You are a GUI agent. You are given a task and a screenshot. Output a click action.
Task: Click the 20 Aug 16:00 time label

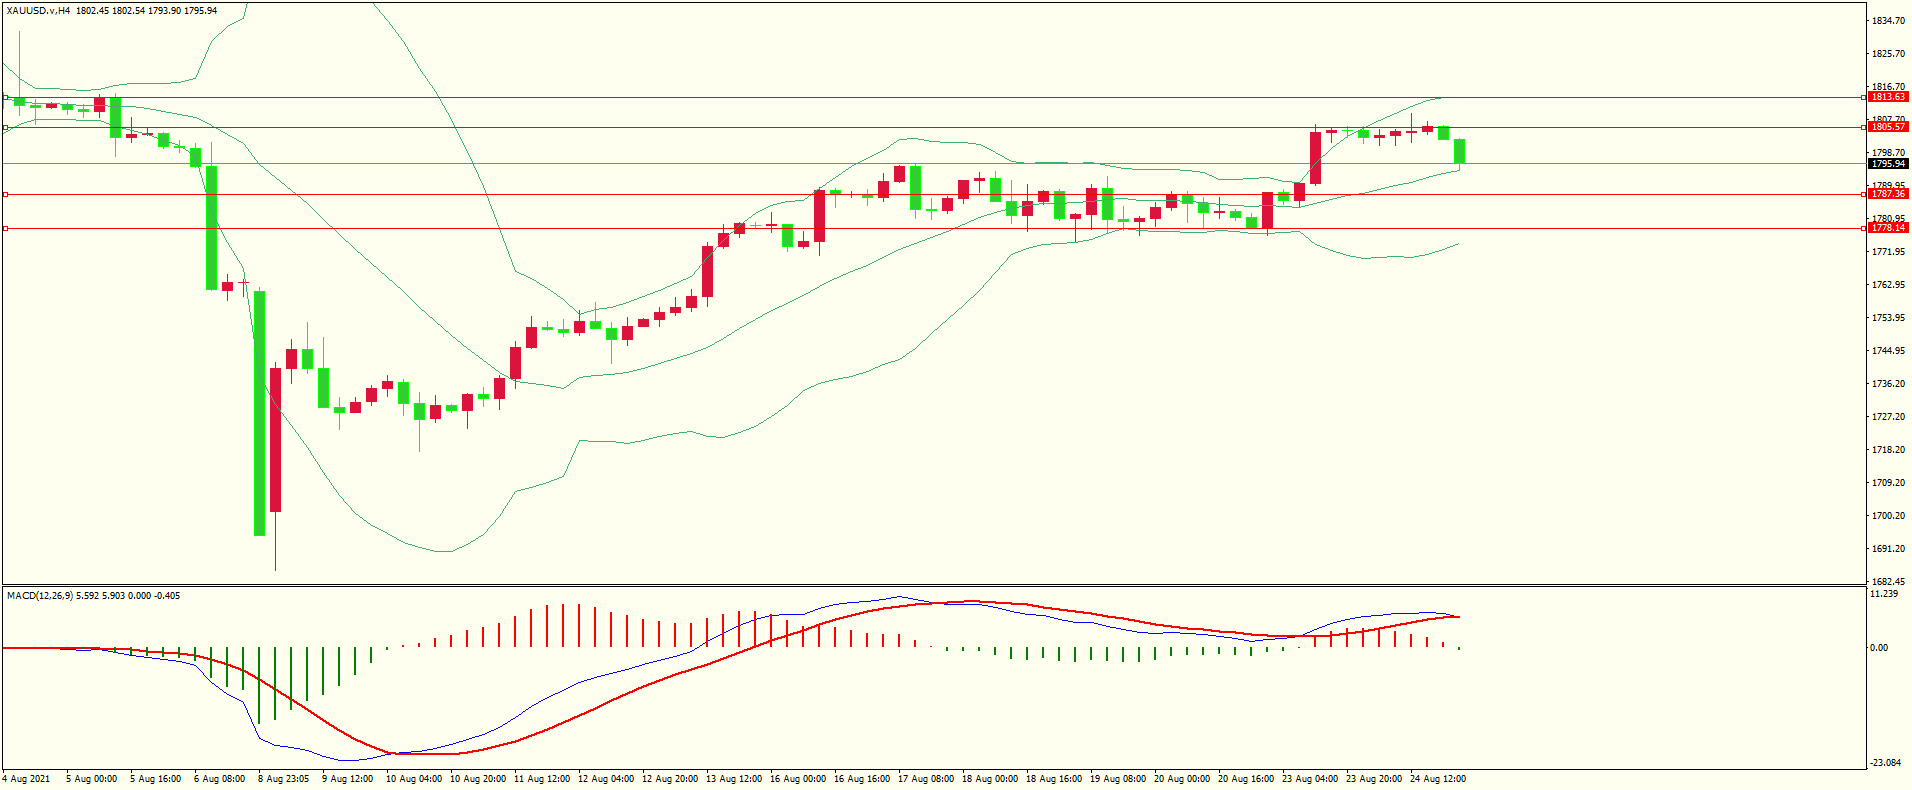[1246, 779]
